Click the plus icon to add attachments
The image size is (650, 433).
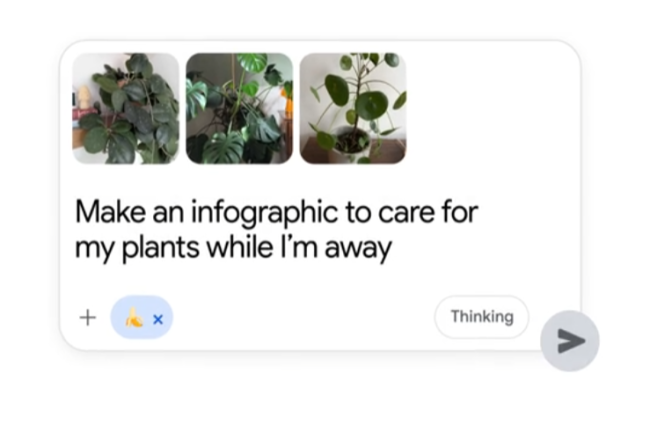point(88,318)
